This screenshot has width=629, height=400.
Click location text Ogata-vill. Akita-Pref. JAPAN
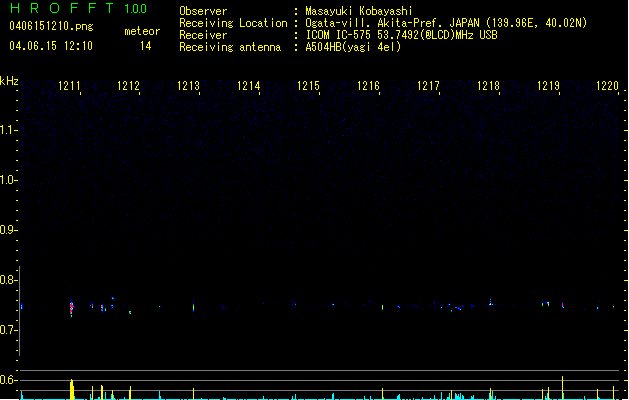(x=392, y=23)
